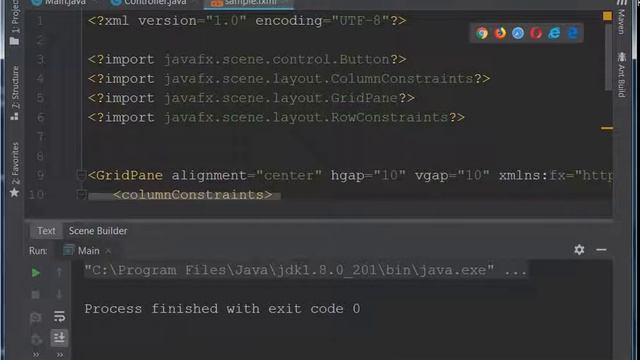This screenshot has width=640, height=360.
Task: Open preview in Opera browser icon
Action: (x=536, y=33)
